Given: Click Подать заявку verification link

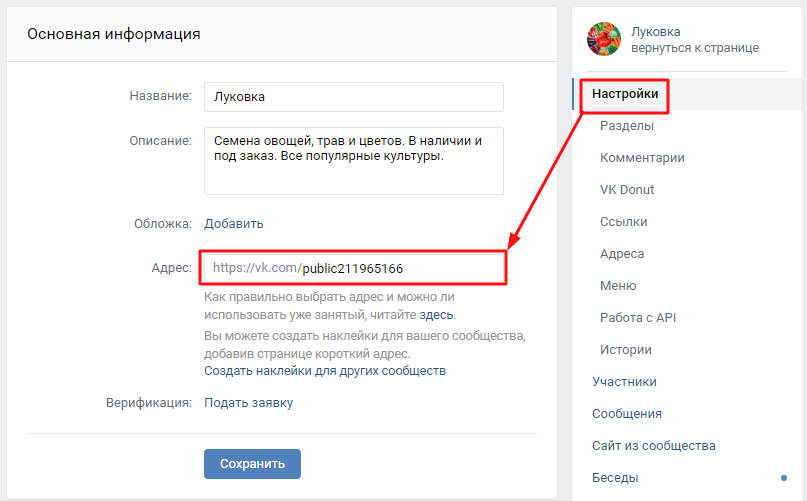Looking at the screenshot, I should point(249,403).
